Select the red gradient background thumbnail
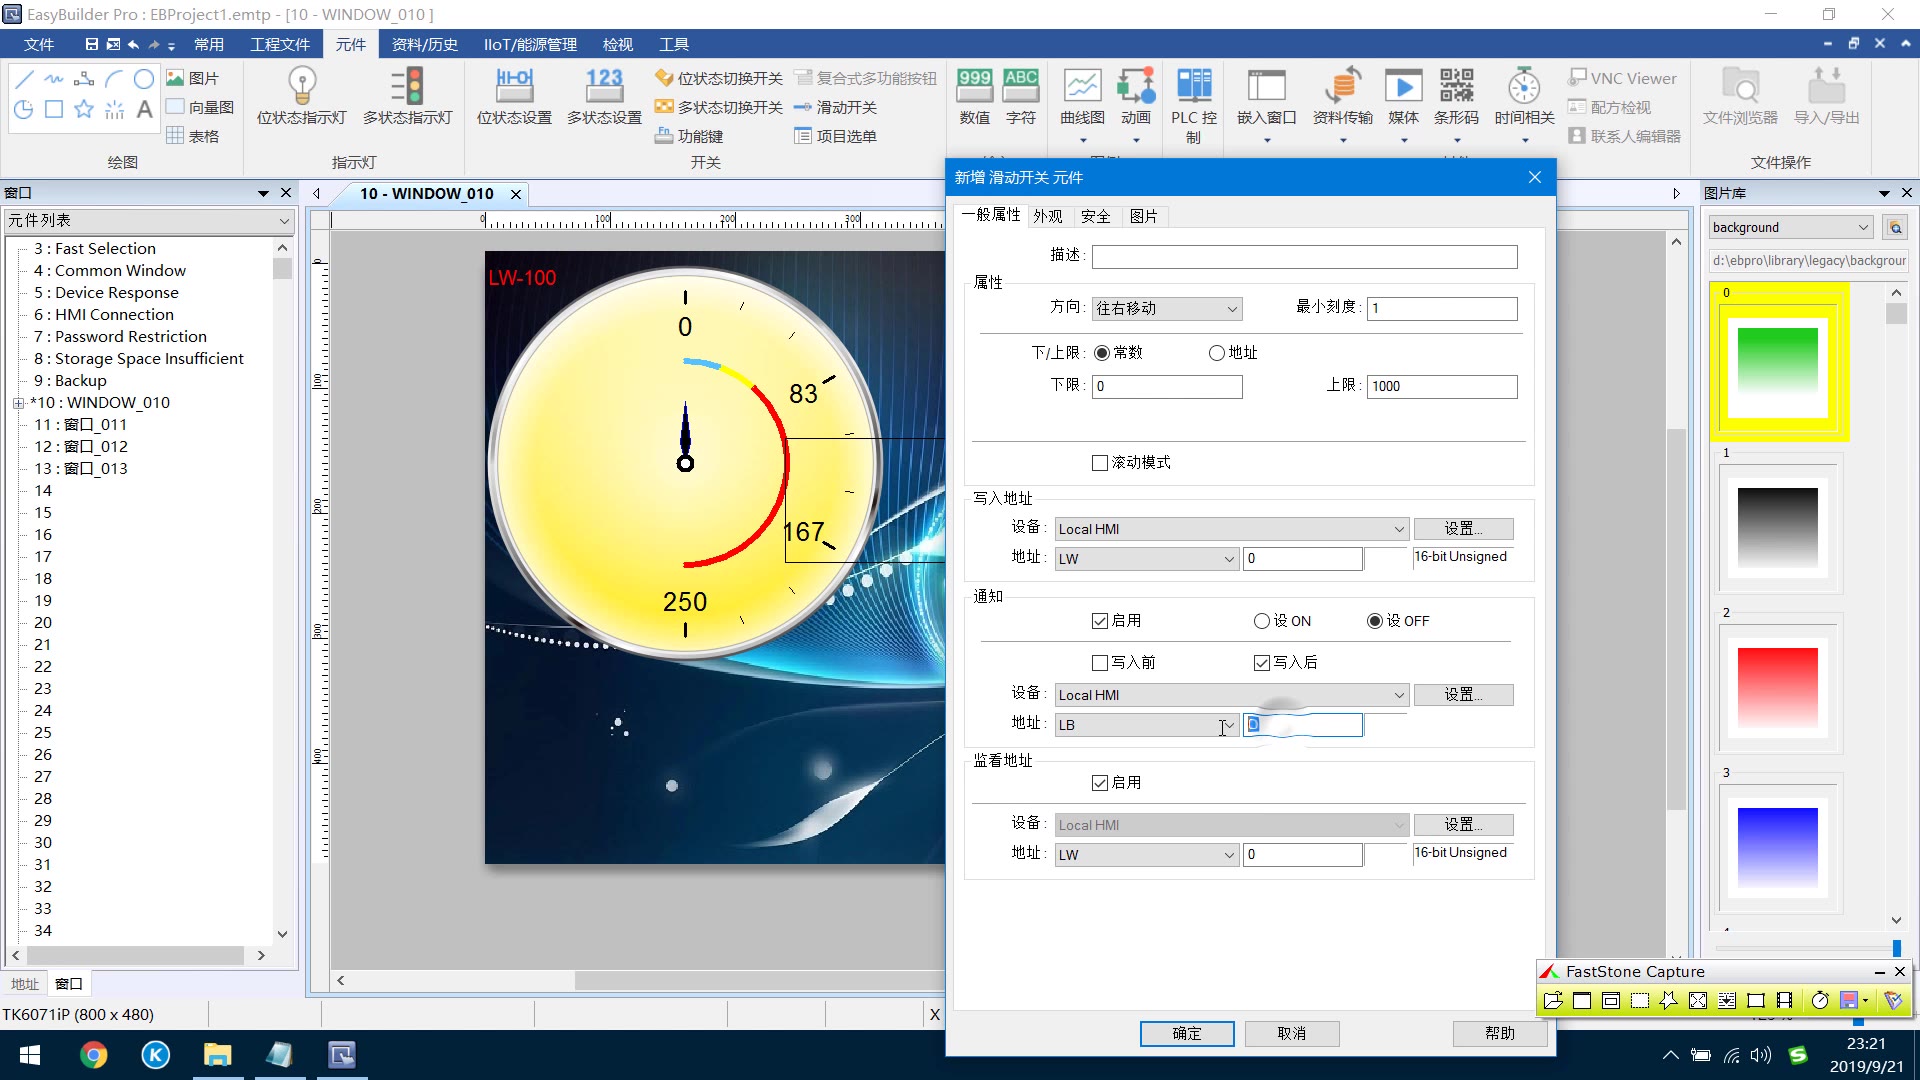 pyautogui.click(x=1777, y=687)
